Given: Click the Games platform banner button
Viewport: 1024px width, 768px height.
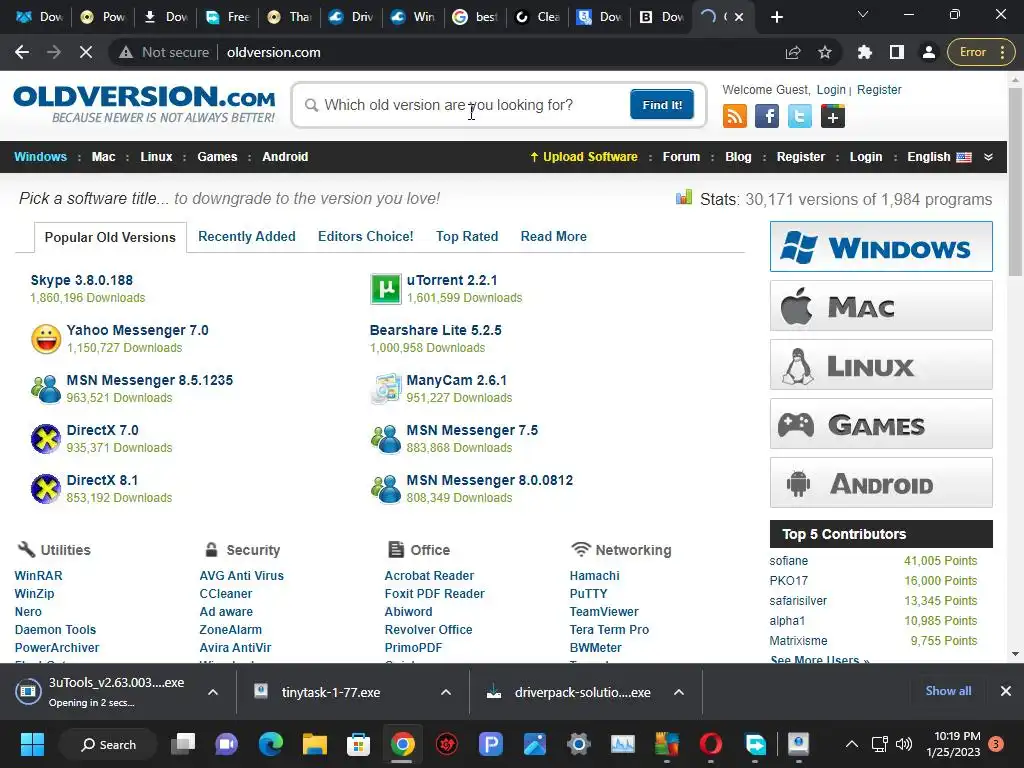Looking at the screenshot, I should (881, 424).
